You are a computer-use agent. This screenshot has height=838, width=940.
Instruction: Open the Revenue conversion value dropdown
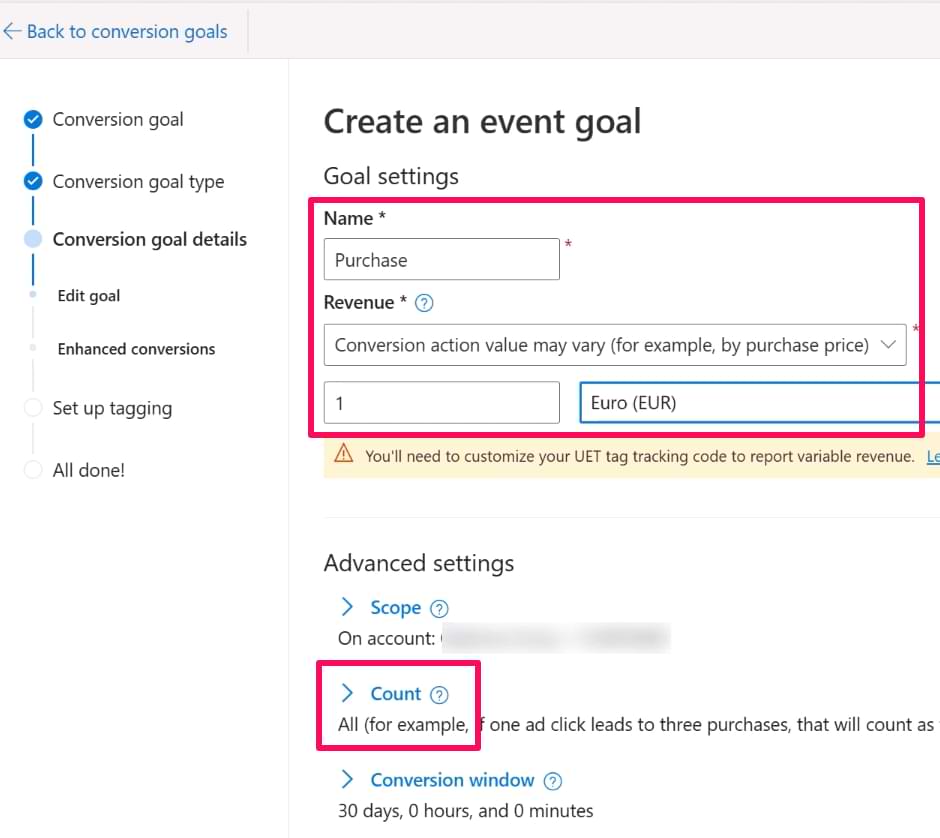tap(614, 345)
